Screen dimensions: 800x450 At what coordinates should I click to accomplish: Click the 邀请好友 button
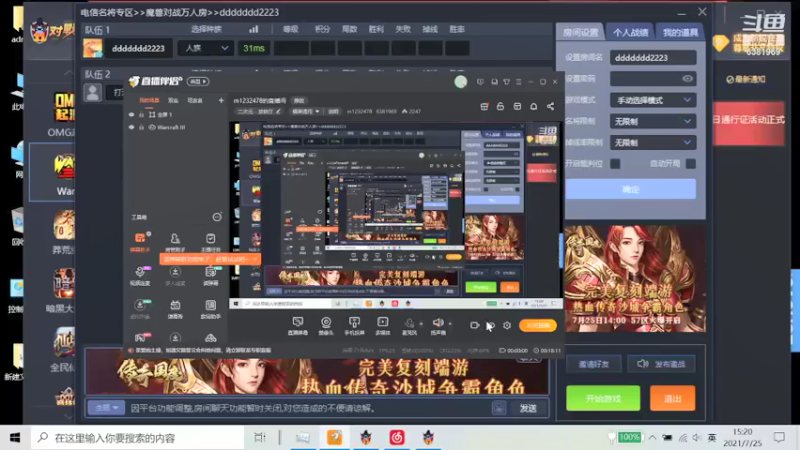click(x=593, y=364)
